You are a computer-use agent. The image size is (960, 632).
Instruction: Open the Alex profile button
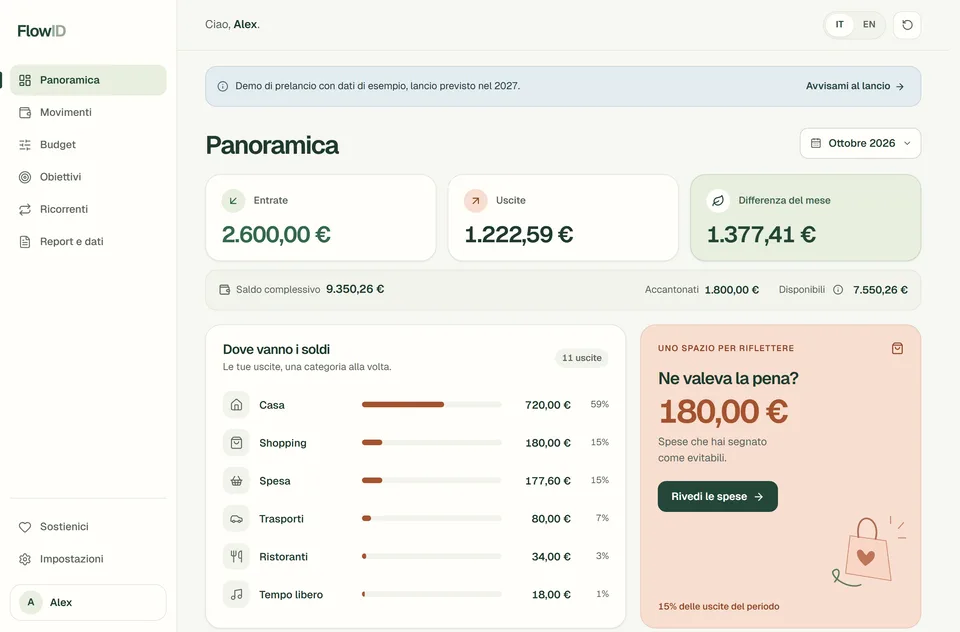(88, 603)
